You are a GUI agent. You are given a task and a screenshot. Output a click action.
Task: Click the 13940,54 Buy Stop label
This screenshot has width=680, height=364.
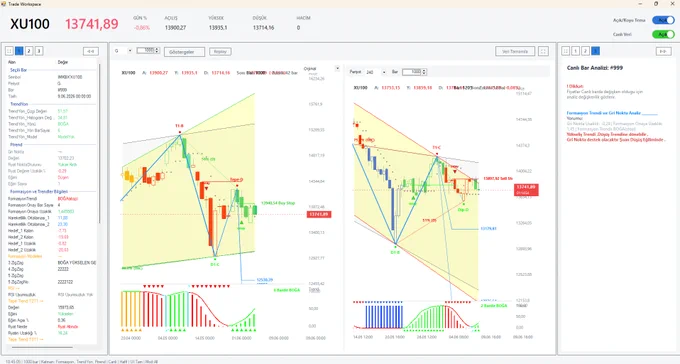coord(278,203)
